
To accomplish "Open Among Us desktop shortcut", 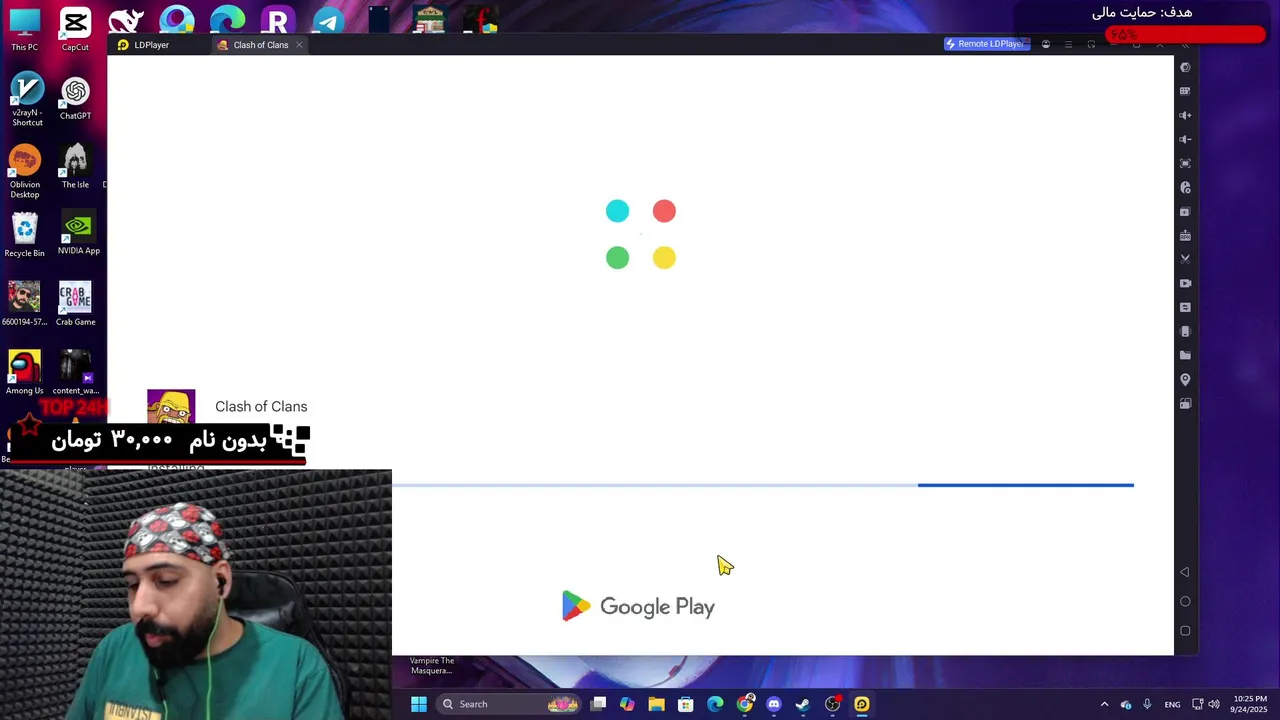I will pyautogui.click(x=25, y=372).
